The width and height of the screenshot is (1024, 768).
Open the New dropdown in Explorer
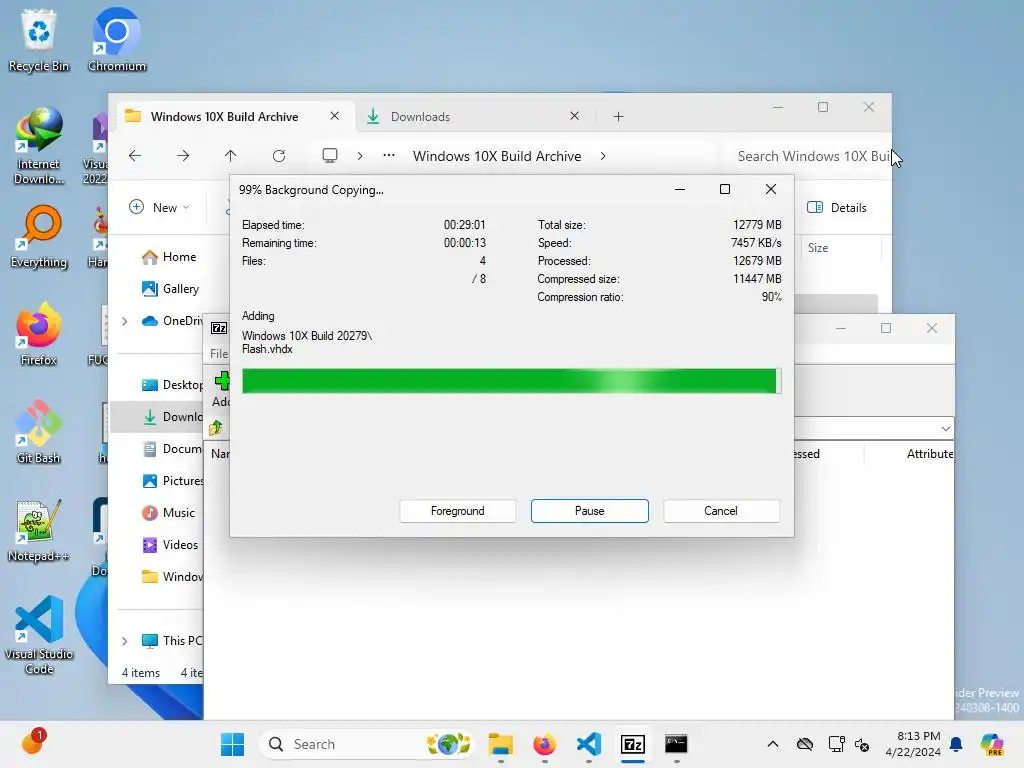tap(159, 207)
